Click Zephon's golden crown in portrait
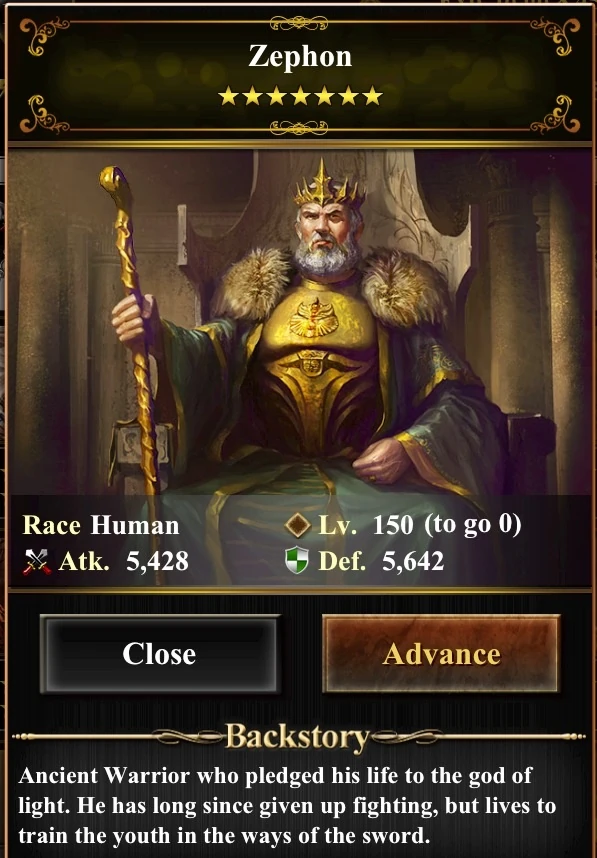This screenshot has height=858, width=597. [327, 186]
